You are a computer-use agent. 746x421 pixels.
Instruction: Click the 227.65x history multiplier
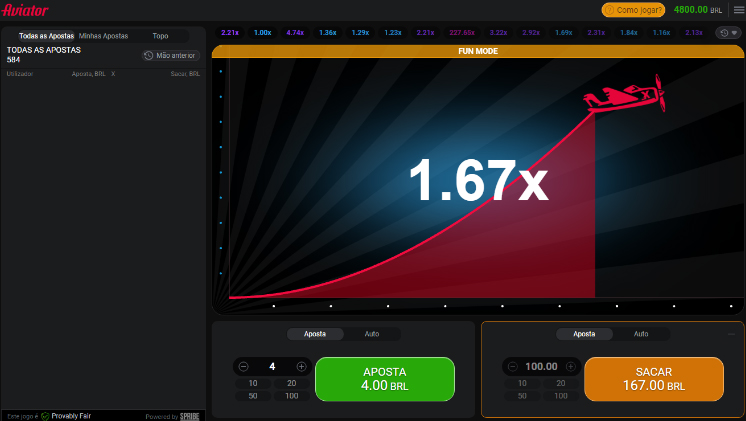[x=462, y=33]
